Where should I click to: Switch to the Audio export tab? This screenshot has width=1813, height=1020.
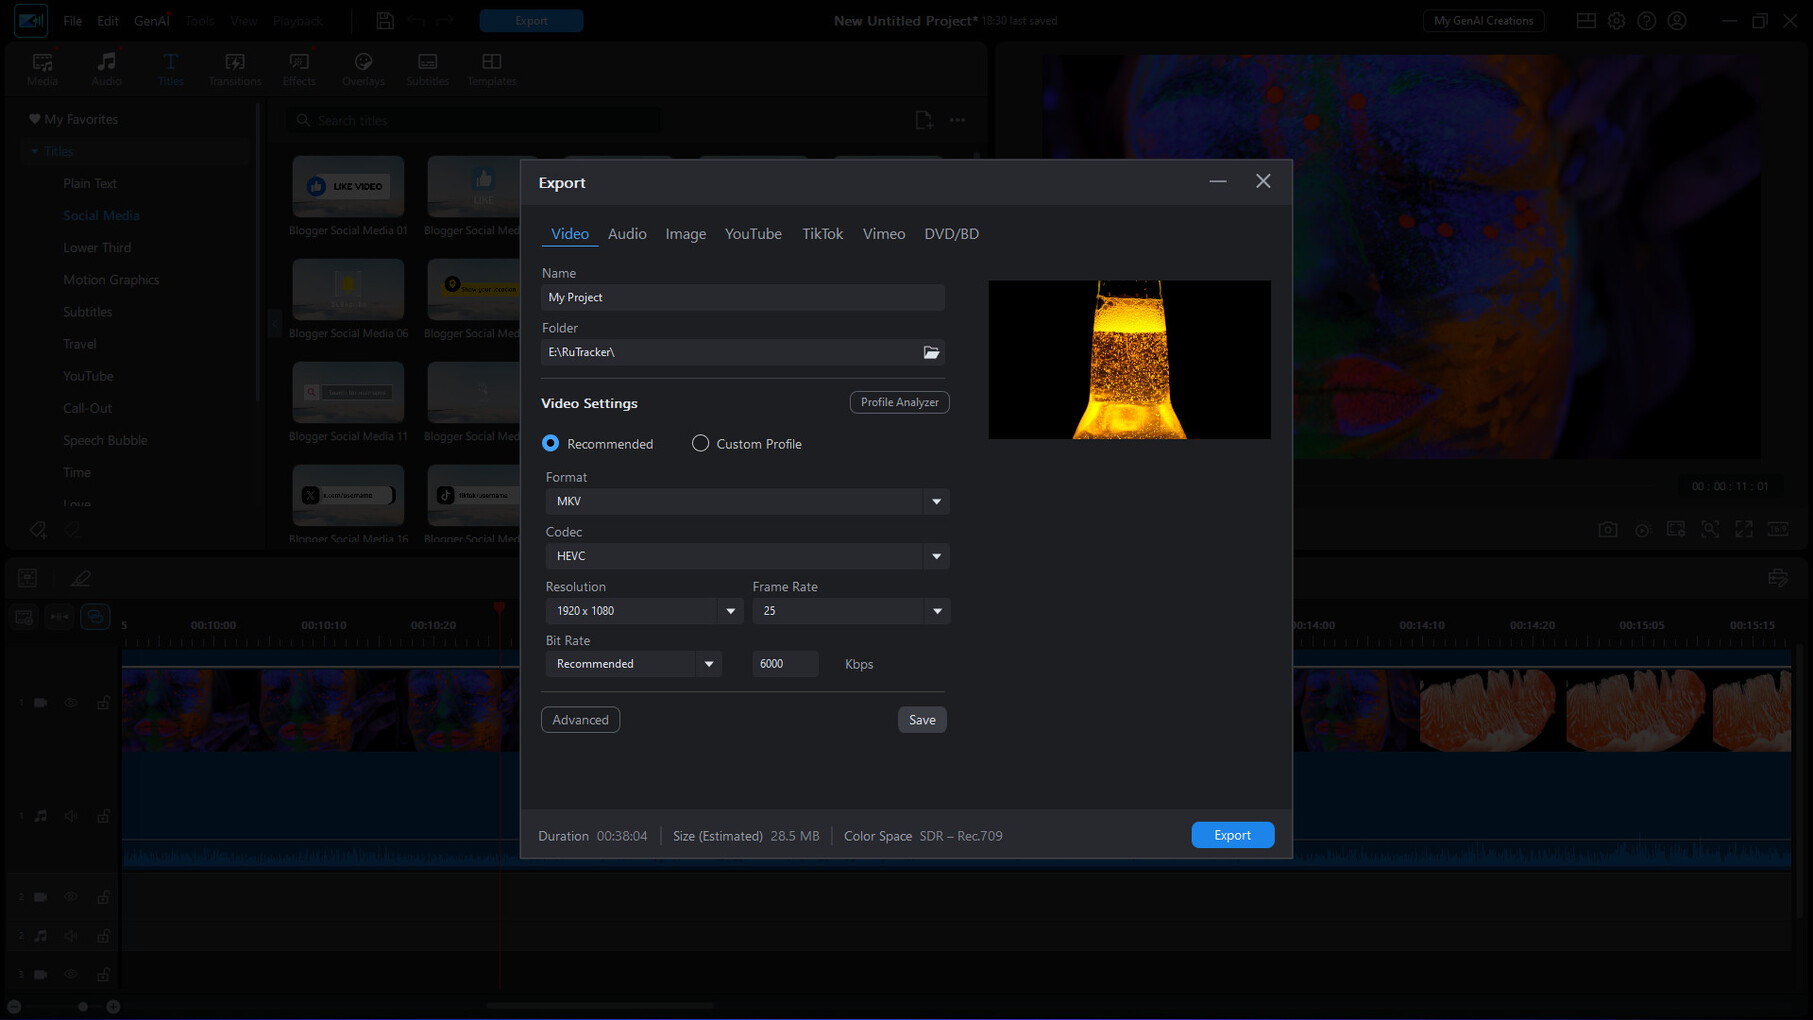point(627,234)
